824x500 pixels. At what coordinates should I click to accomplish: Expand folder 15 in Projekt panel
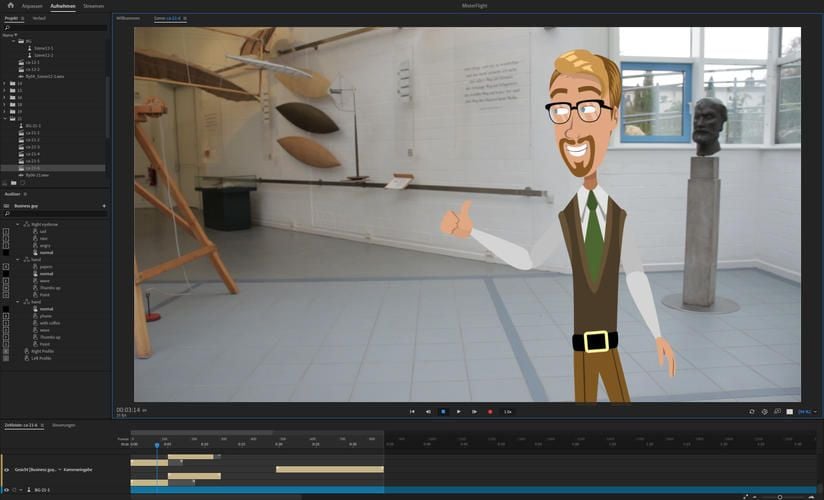(x=5, y=90)
